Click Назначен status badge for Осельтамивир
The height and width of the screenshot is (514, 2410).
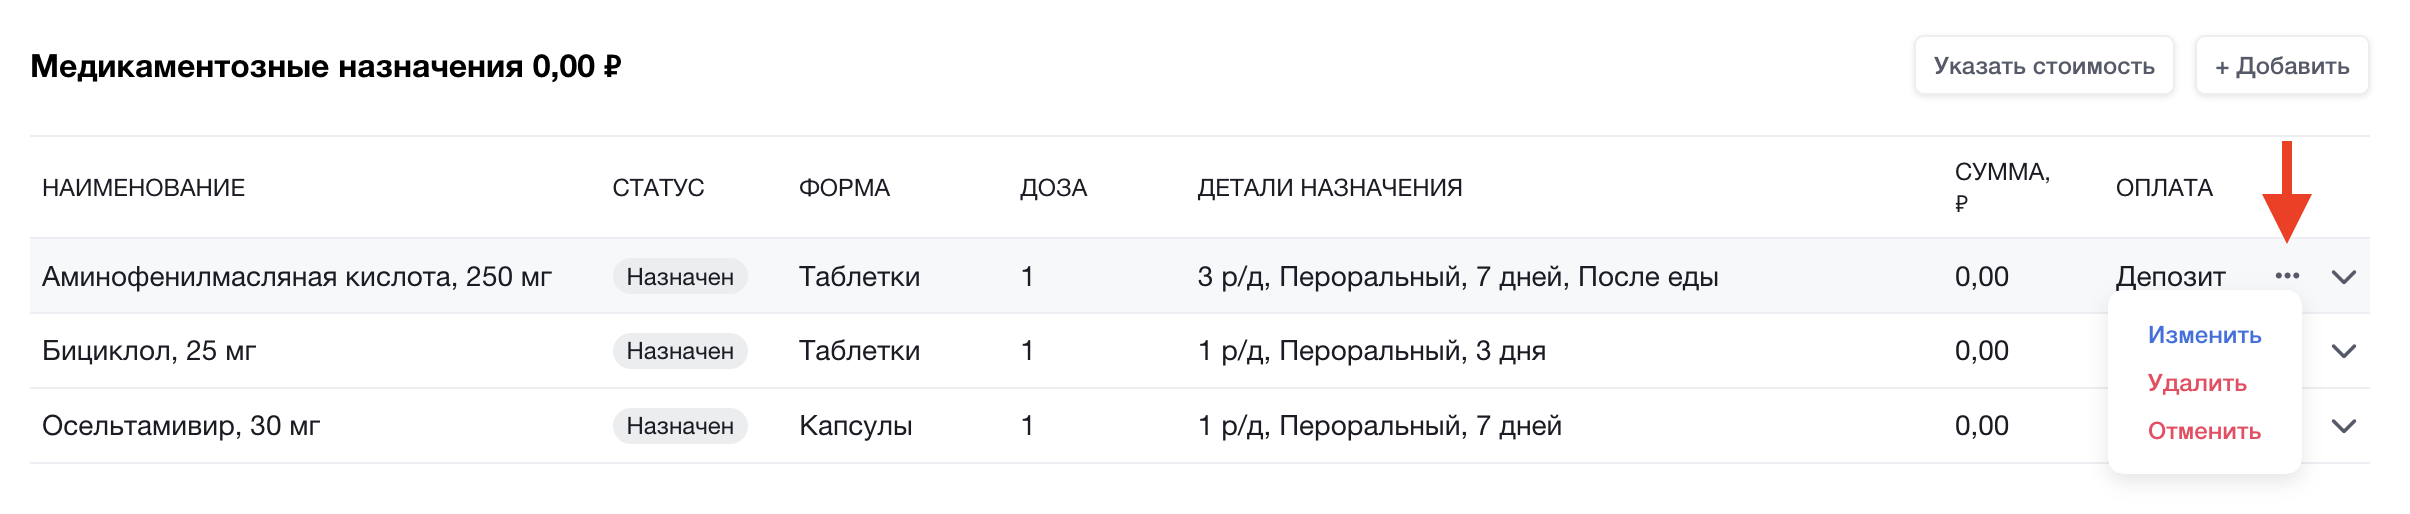[x=680, y=426]
